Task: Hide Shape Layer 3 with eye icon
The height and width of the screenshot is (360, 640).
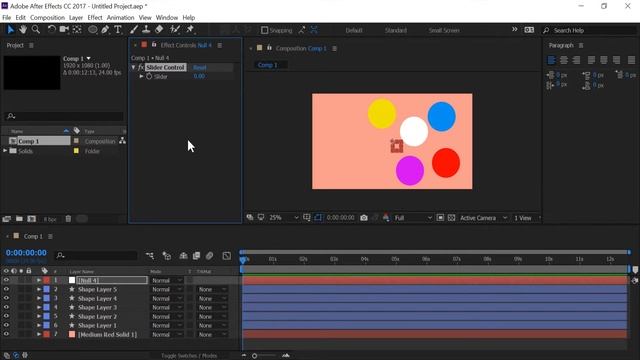Action: (6, 307)
